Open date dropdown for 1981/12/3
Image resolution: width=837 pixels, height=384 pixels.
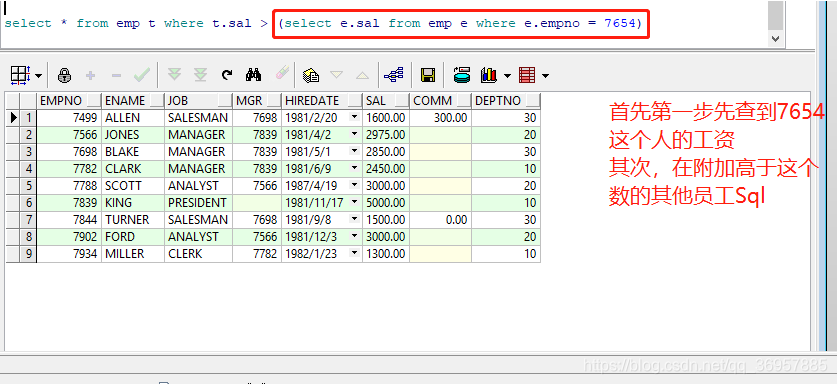point(354,237)
